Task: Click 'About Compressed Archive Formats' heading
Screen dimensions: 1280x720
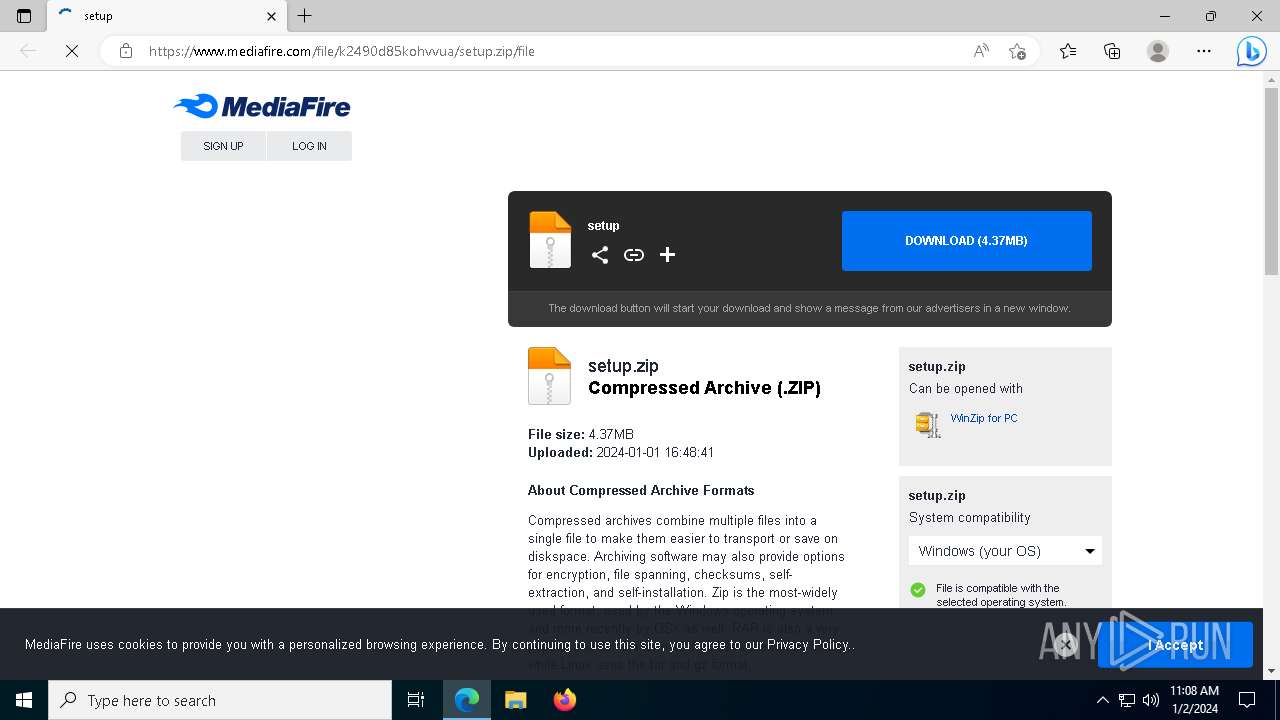Action: pyautogui.click(x=641, y=491)
